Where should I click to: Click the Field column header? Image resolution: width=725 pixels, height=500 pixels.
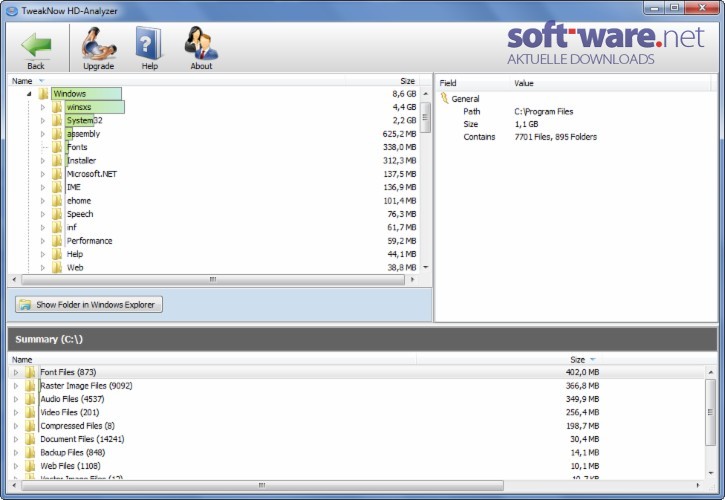[448, 83]
